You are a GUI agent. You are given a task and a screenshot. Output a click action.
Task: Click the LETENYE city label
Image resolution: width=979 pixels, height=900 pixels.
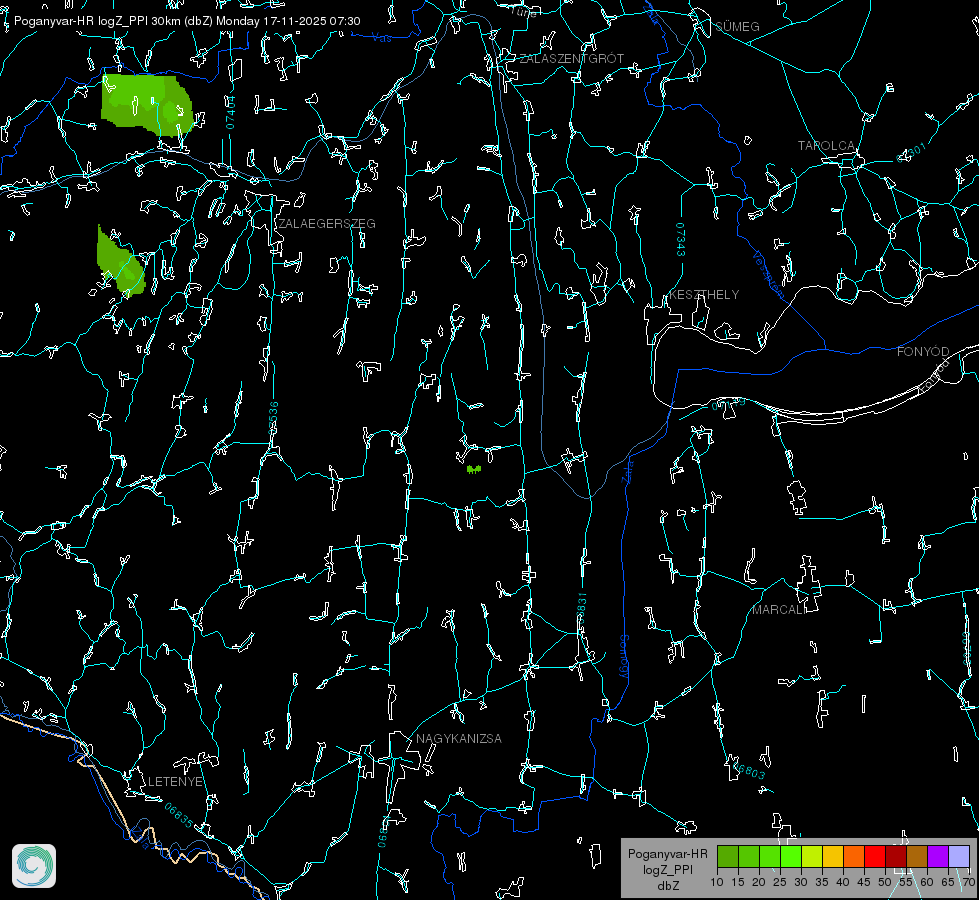(x=175, y=782)
